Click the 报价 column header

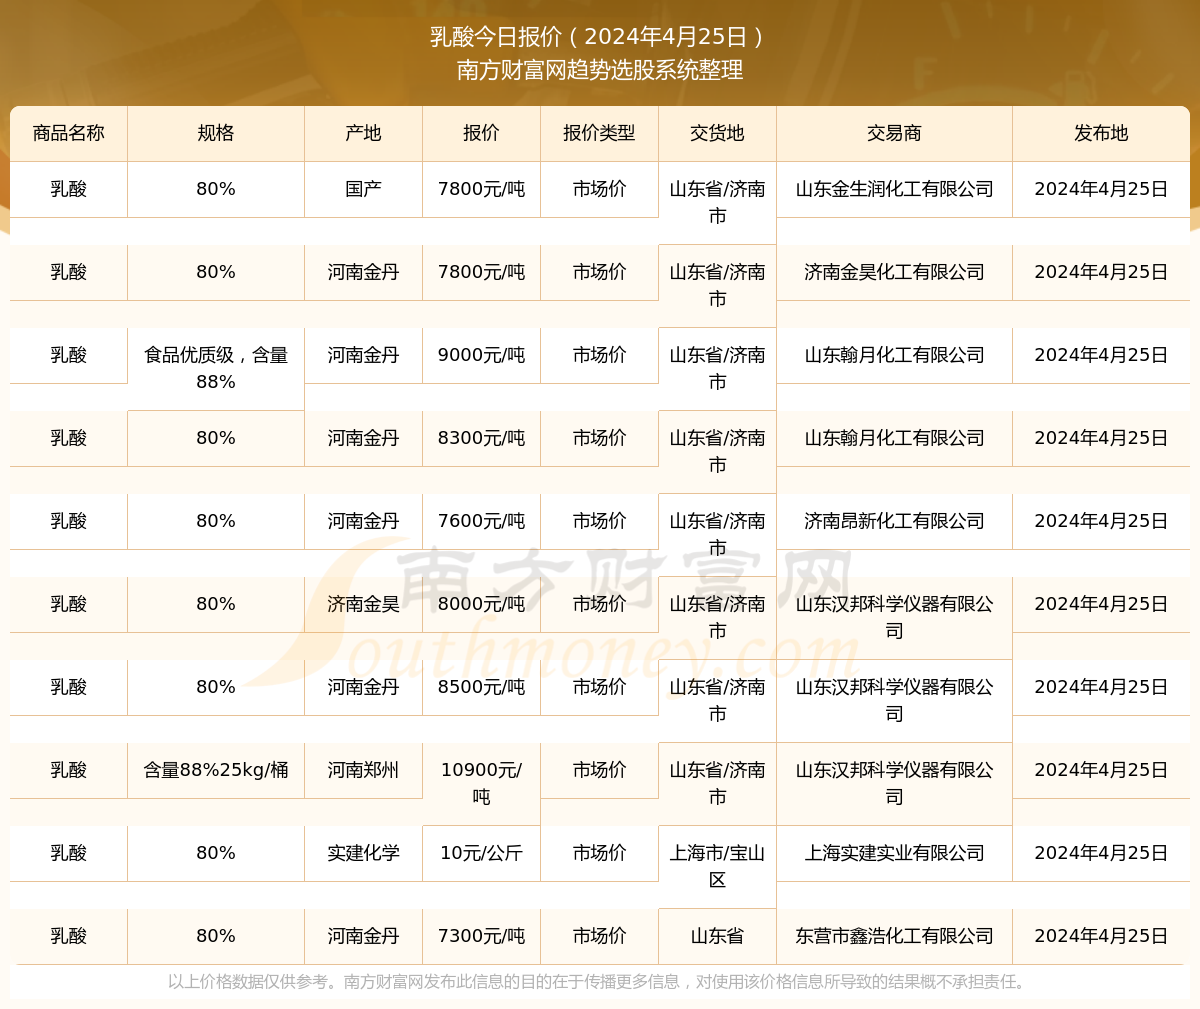(481, 133)
